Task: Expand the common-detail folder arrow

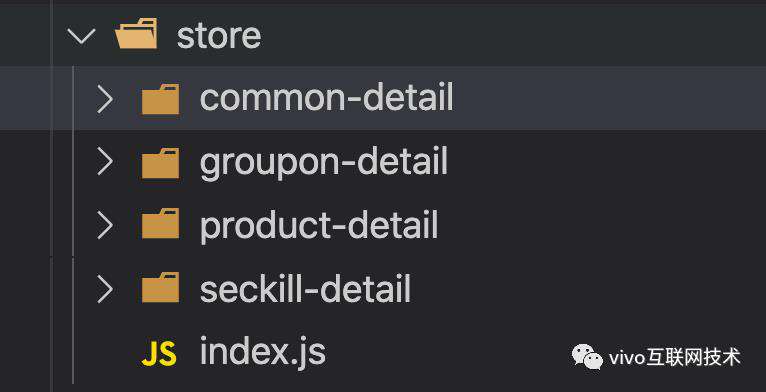Action: coord(105,99)
